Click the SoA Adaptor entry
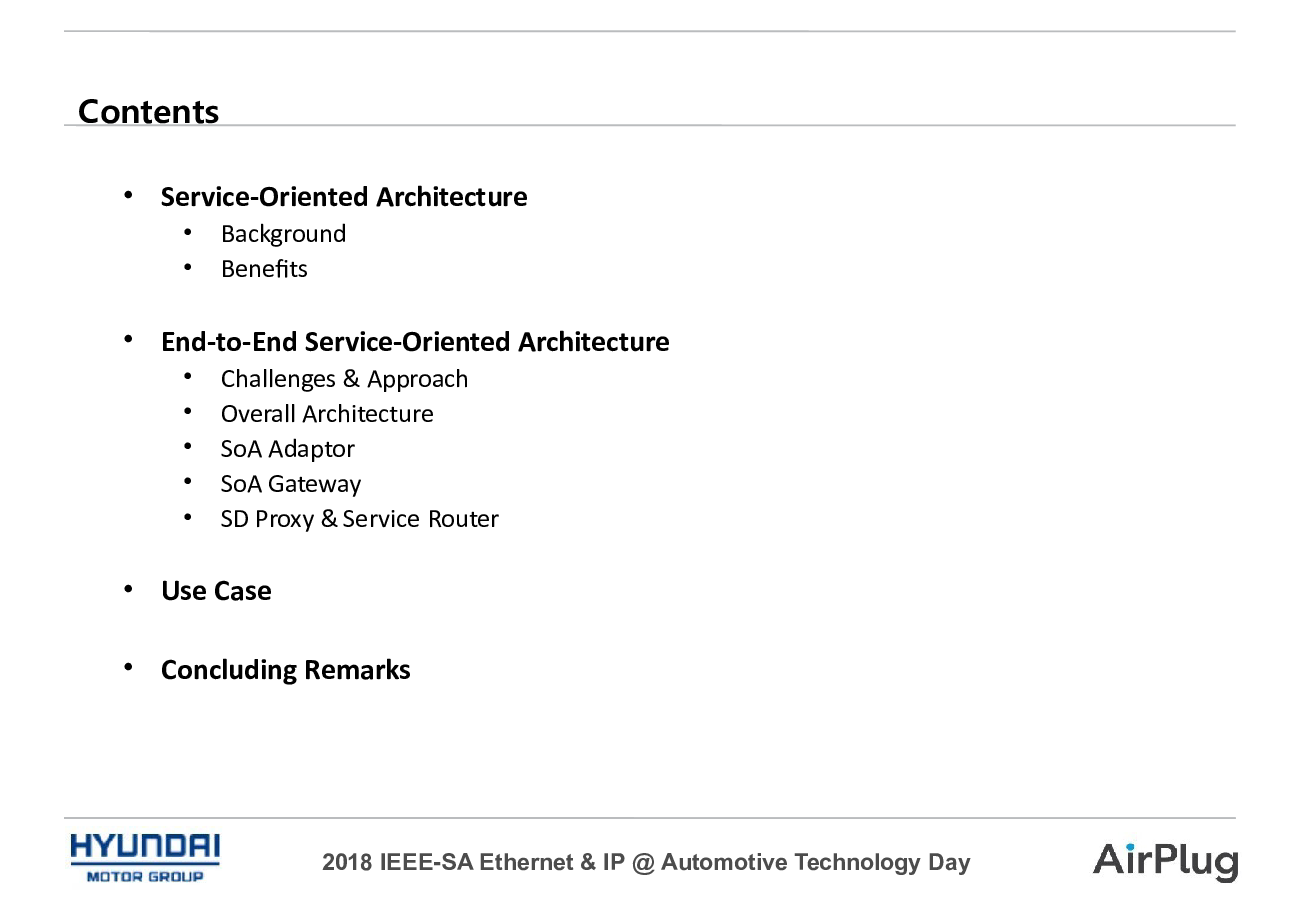The image size is (1300, 900). pyautogui.click(x=287, y=449)
